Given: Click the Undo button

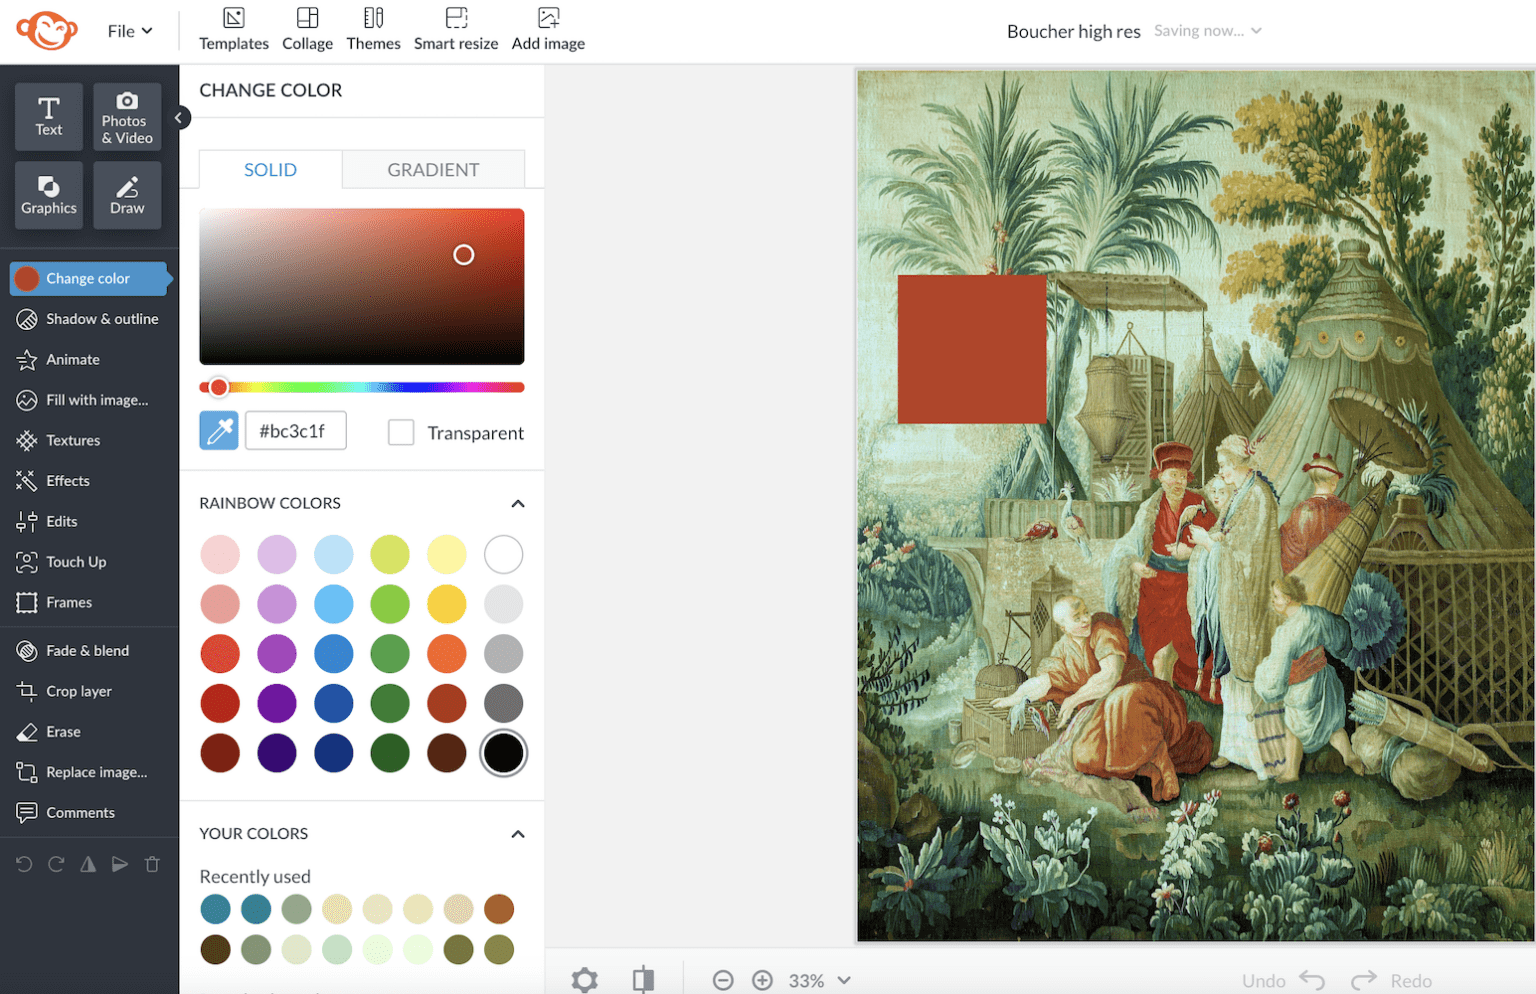Looking at the screenshot, I should (1283, 980).
